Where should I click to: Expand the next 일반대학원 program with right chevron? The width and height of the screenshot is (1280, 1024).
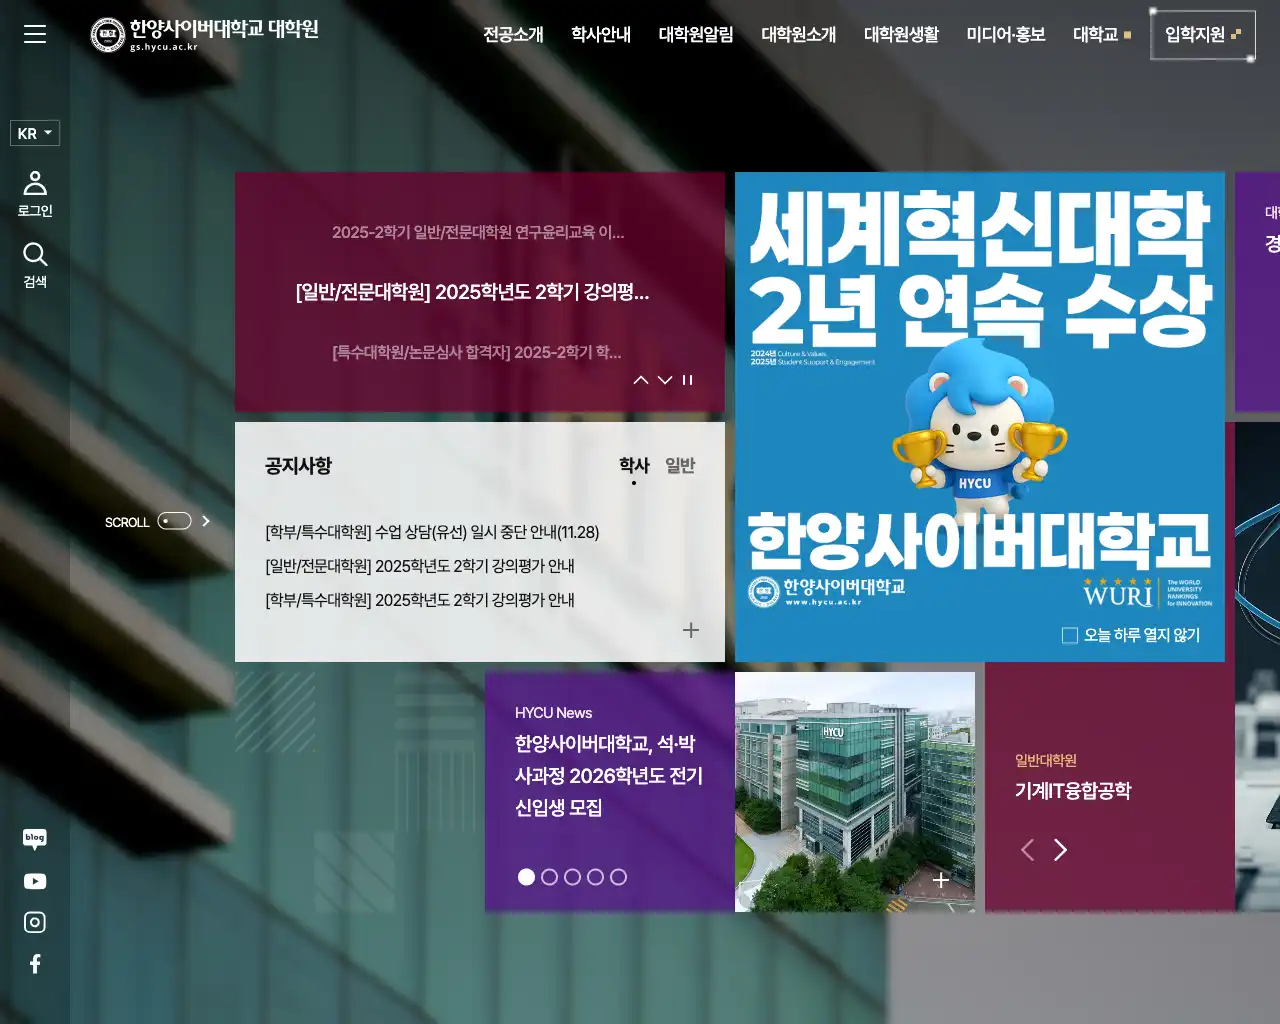coord(1060,849)
